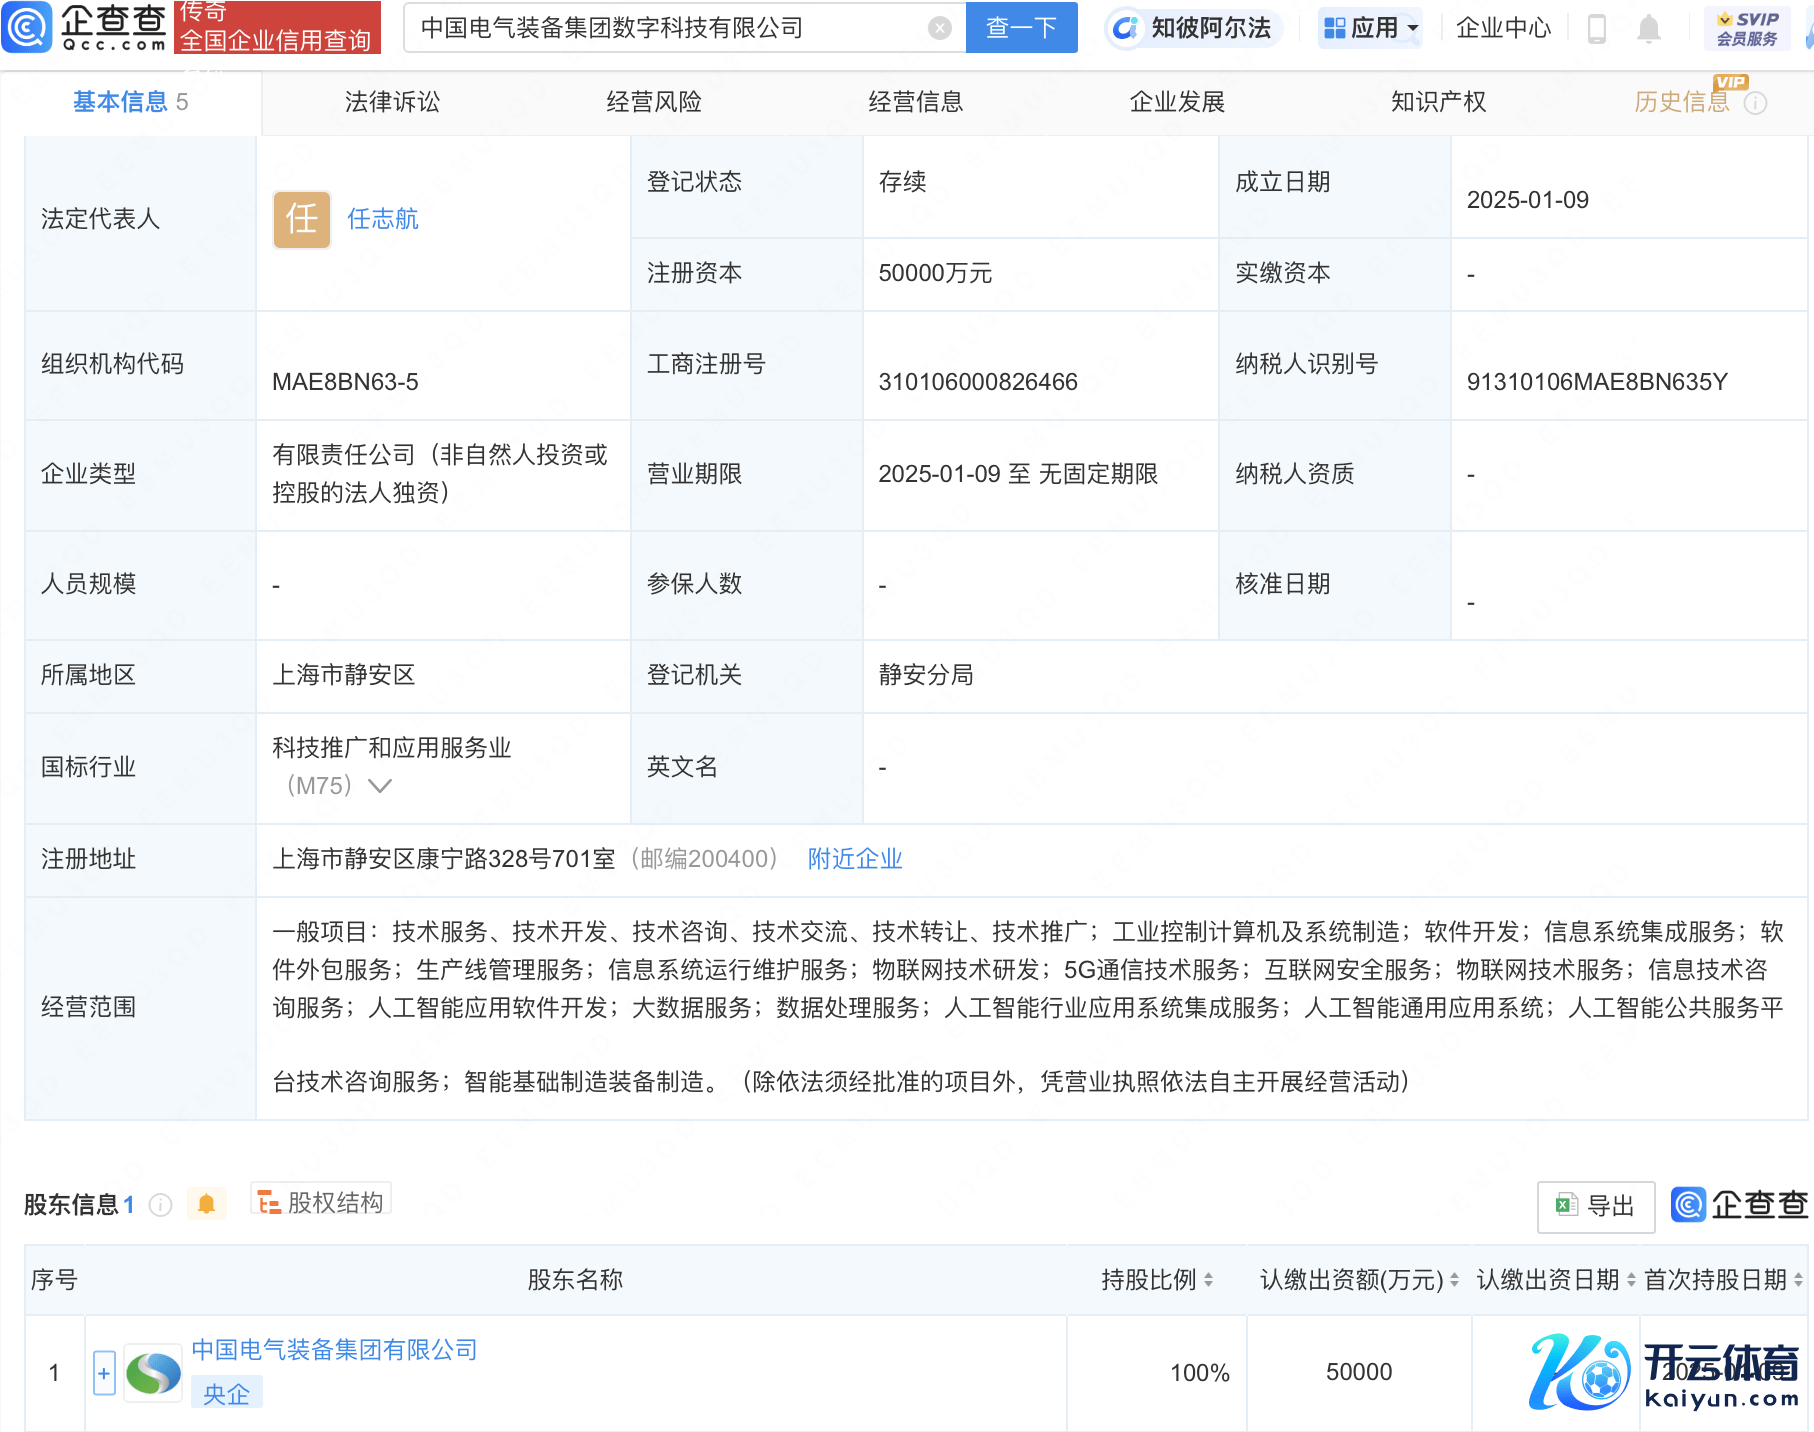Expand the 国标行业 M75 chevron
This screenshot has height=1432, width=1814.
(x=380, y=786)
